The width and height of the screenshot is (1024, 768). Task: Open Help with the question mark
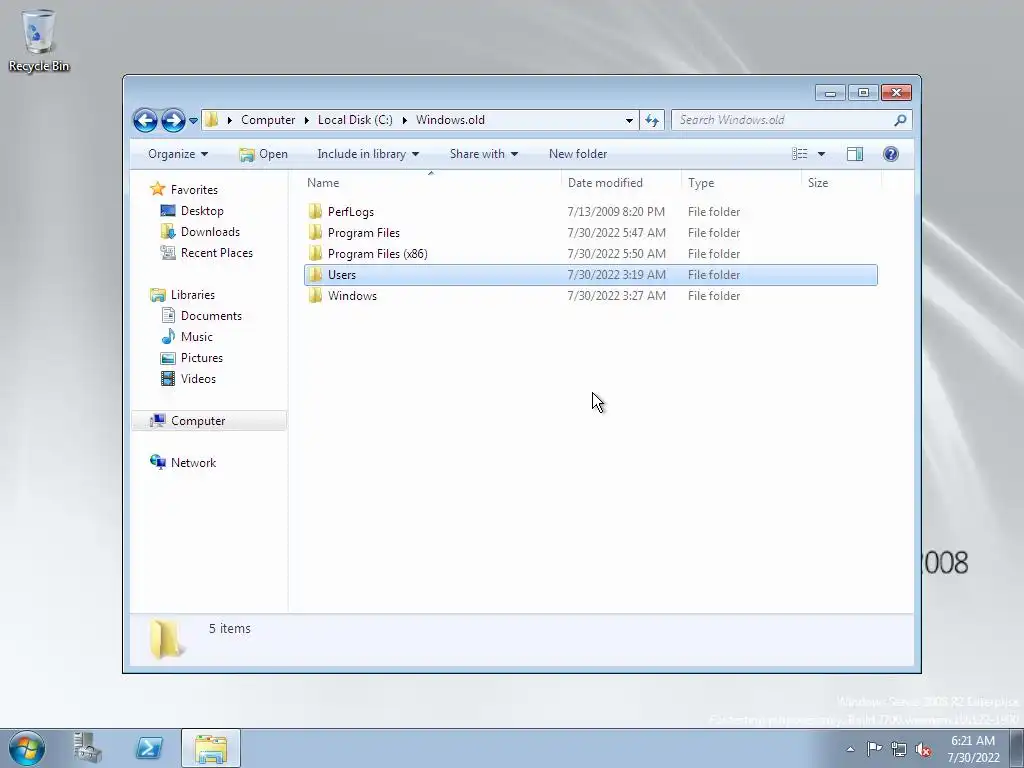891,154
